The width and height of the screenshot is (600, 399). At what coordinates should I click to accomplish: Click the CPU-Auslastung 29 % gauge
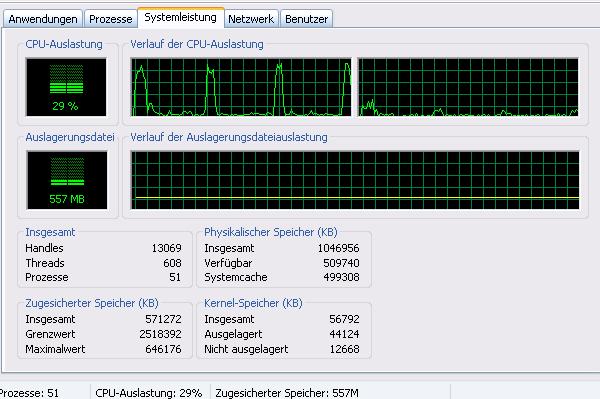point(66,87)
